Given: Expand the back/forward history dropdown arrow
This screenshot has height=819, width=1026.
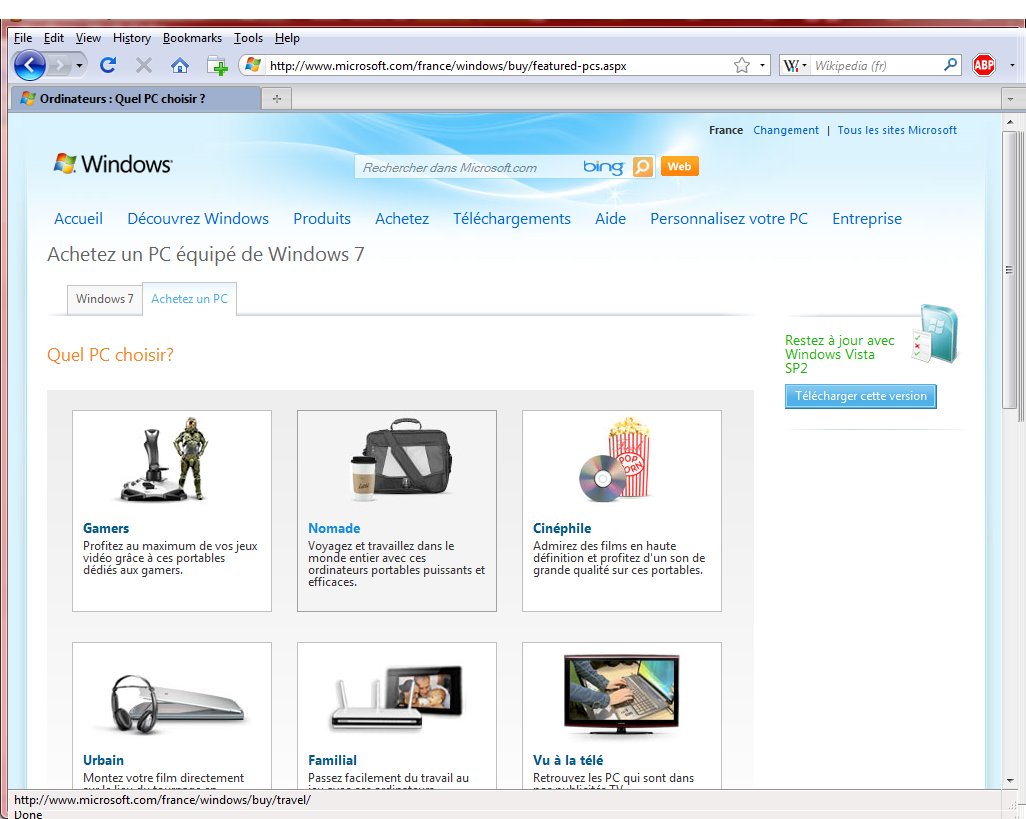Looking at the screenshot, I should [79, 65].
